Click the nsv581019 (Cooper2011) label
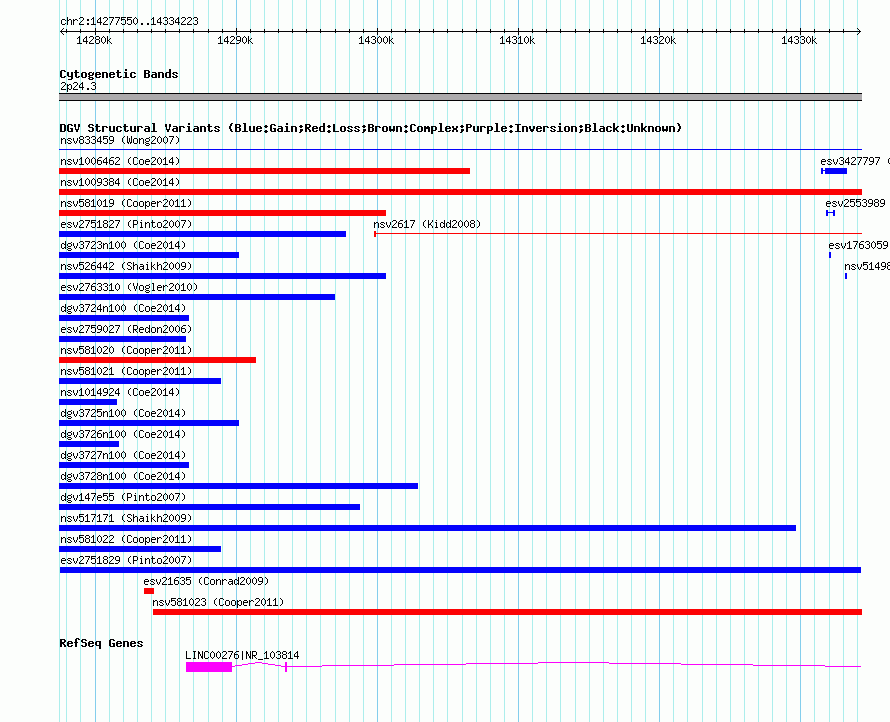Screen dimensions: 890x722 126,203
